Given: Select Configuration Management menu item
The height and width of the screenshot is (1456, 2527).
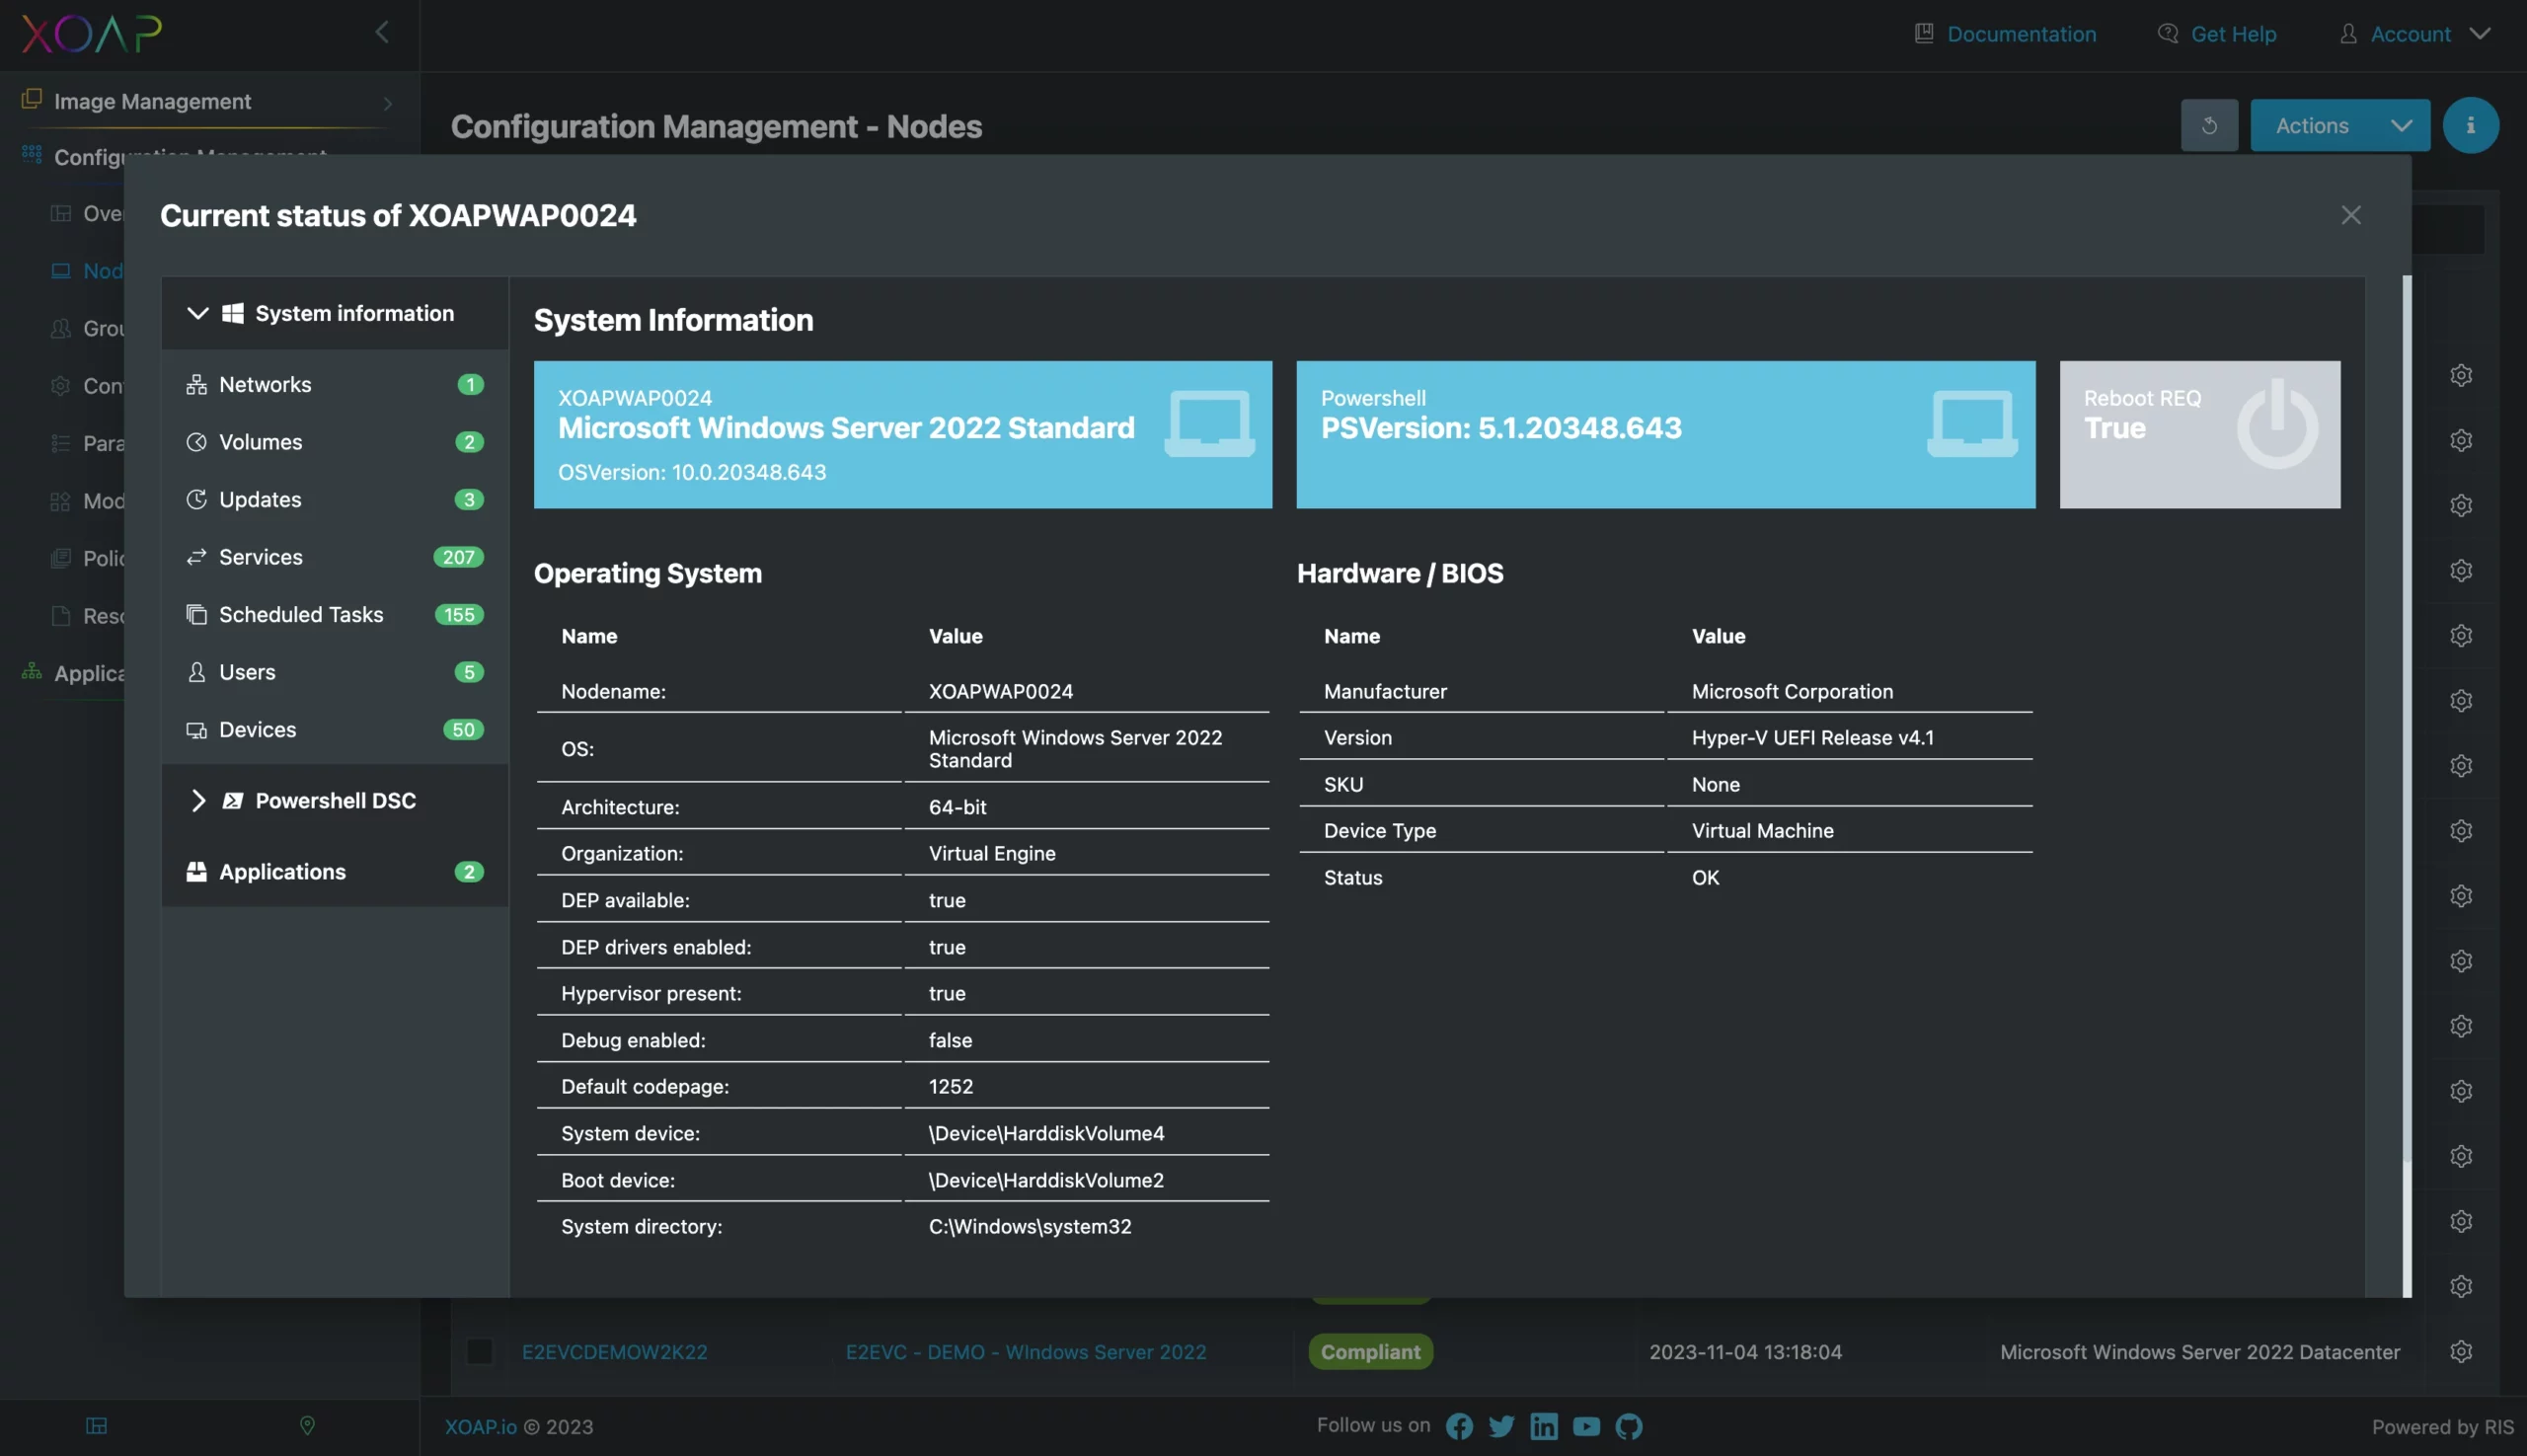Looking at the screenshot, I should [x=191, y=156].
